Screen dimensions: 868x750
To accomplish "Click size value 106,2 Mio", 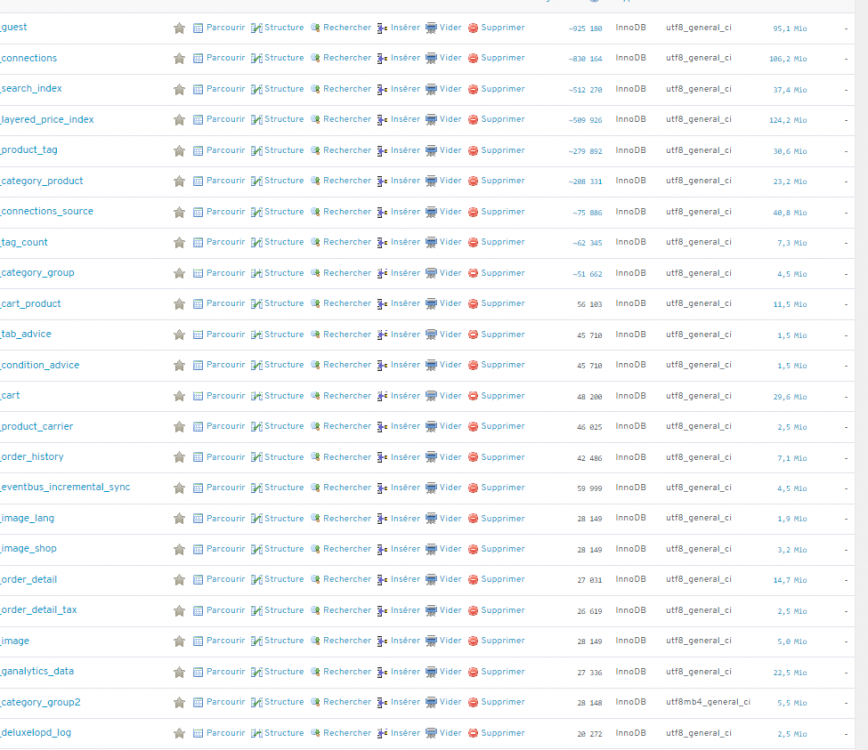I will click(x=788, y=59).
